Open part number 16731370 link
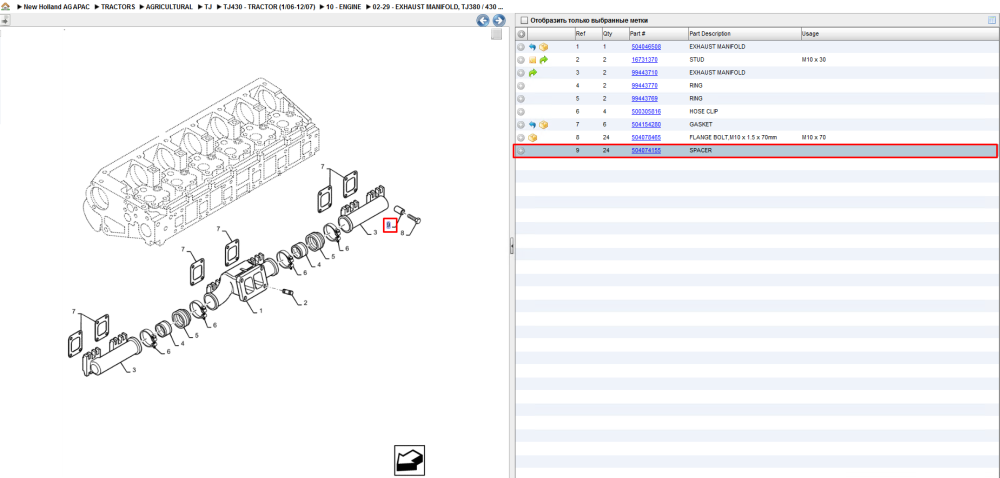 tap(644, 60)
